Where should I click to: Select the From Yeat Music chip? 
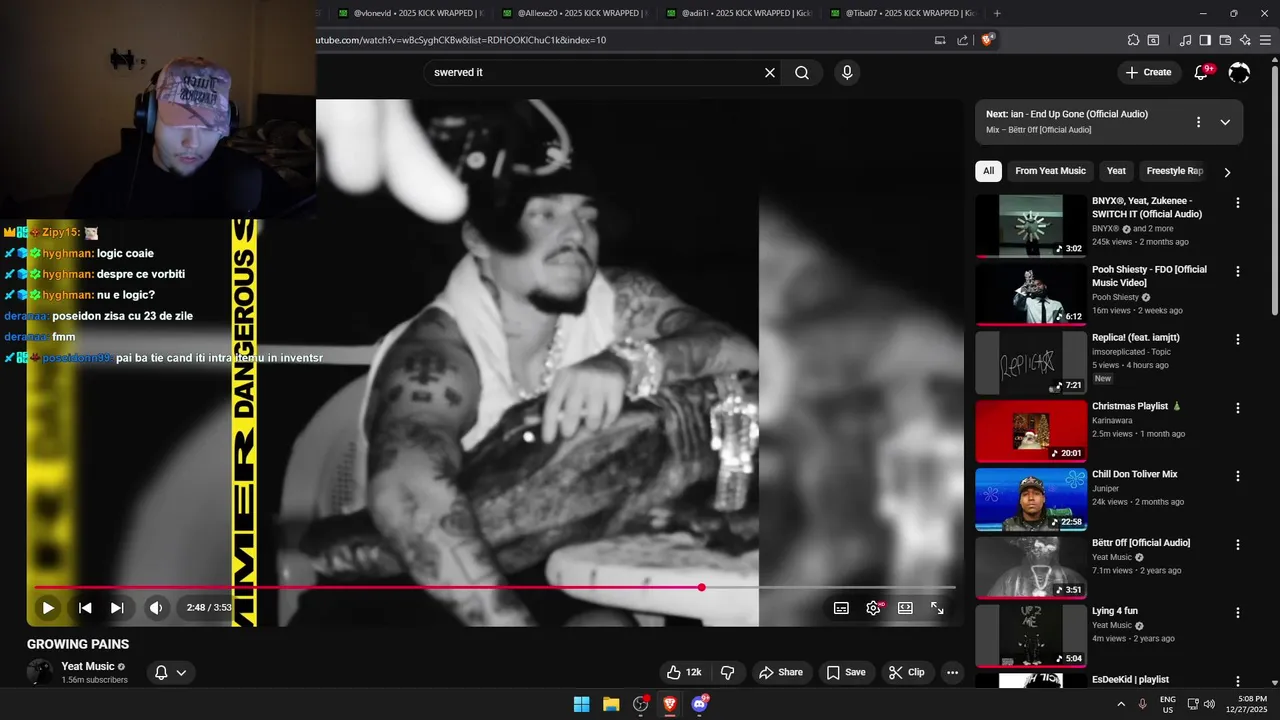(1050, 171)
